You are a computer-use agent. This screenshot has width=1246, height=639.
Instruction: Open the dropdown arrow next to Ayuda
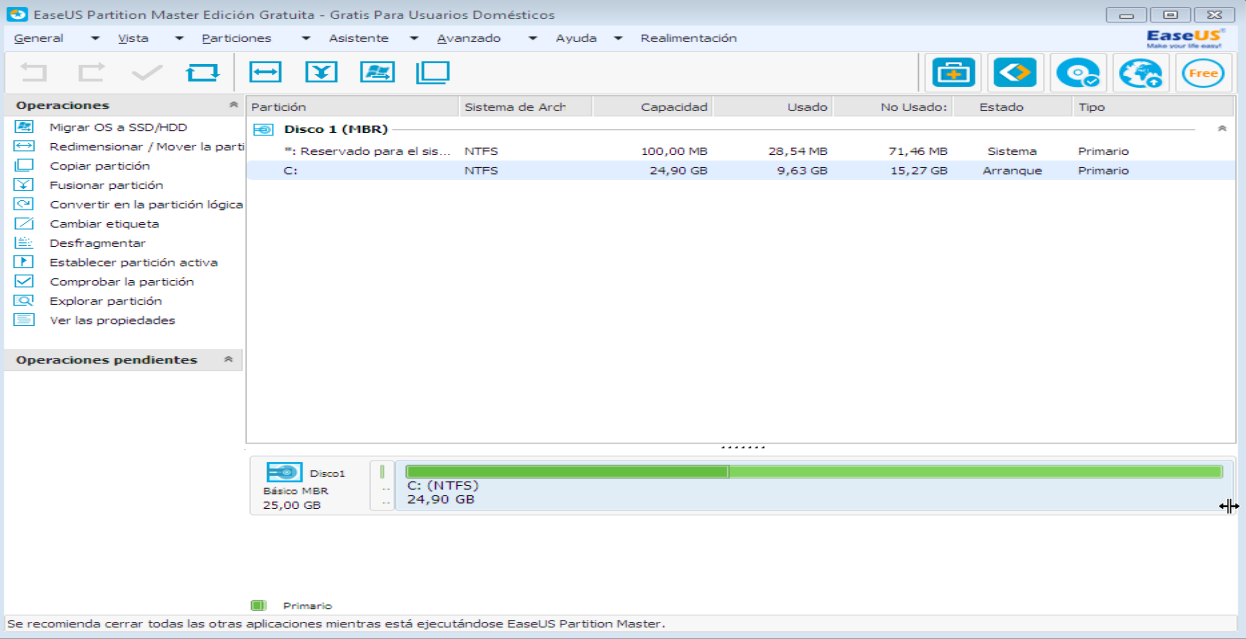pyautogui.click(x=618, y=38)
